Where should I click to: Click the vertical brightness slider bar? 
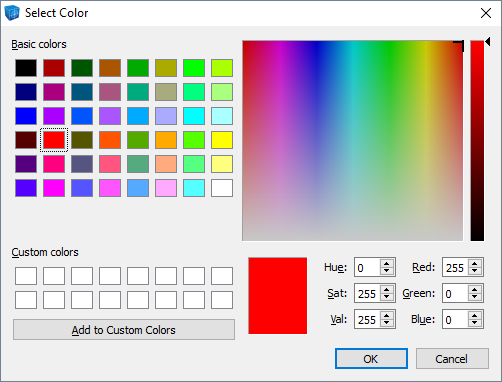tap(477, 141)
